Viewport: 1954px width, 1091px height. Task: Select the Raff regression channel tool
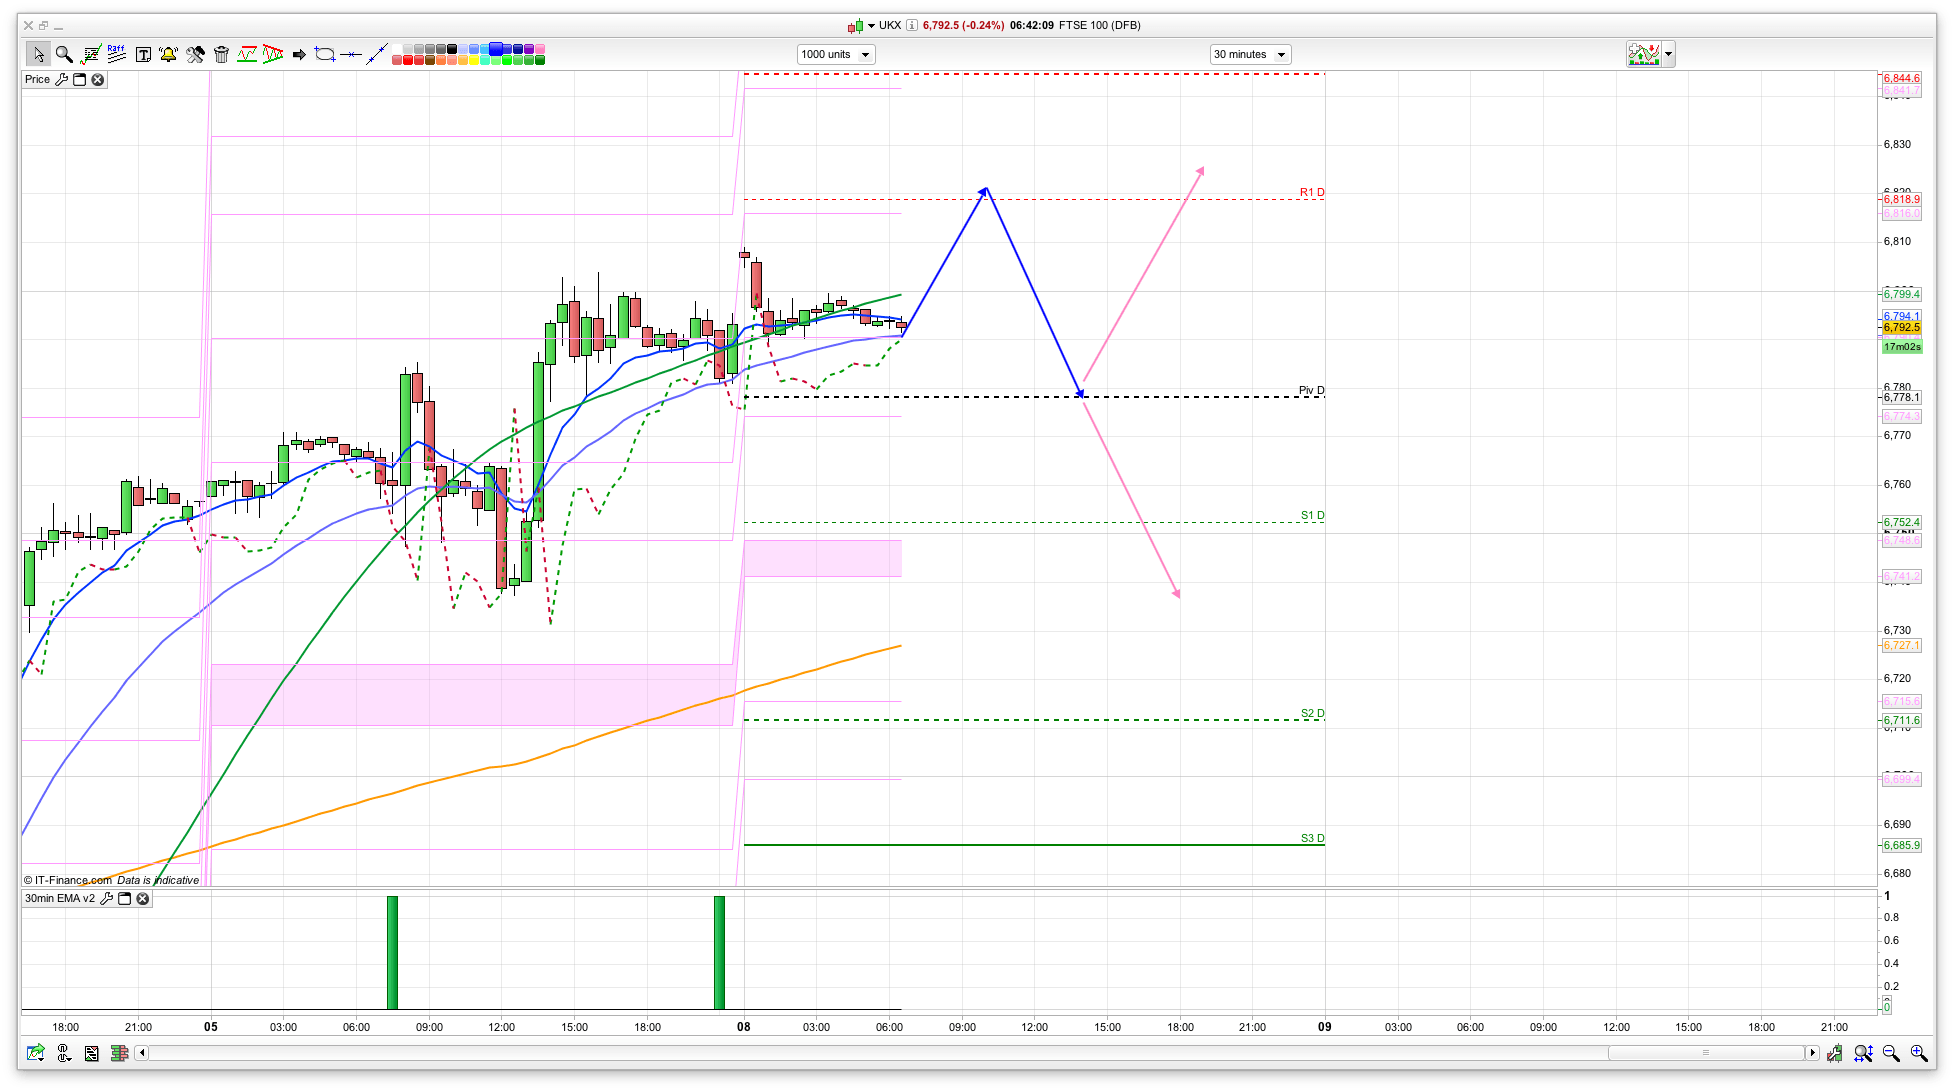(x=117, y=54)
